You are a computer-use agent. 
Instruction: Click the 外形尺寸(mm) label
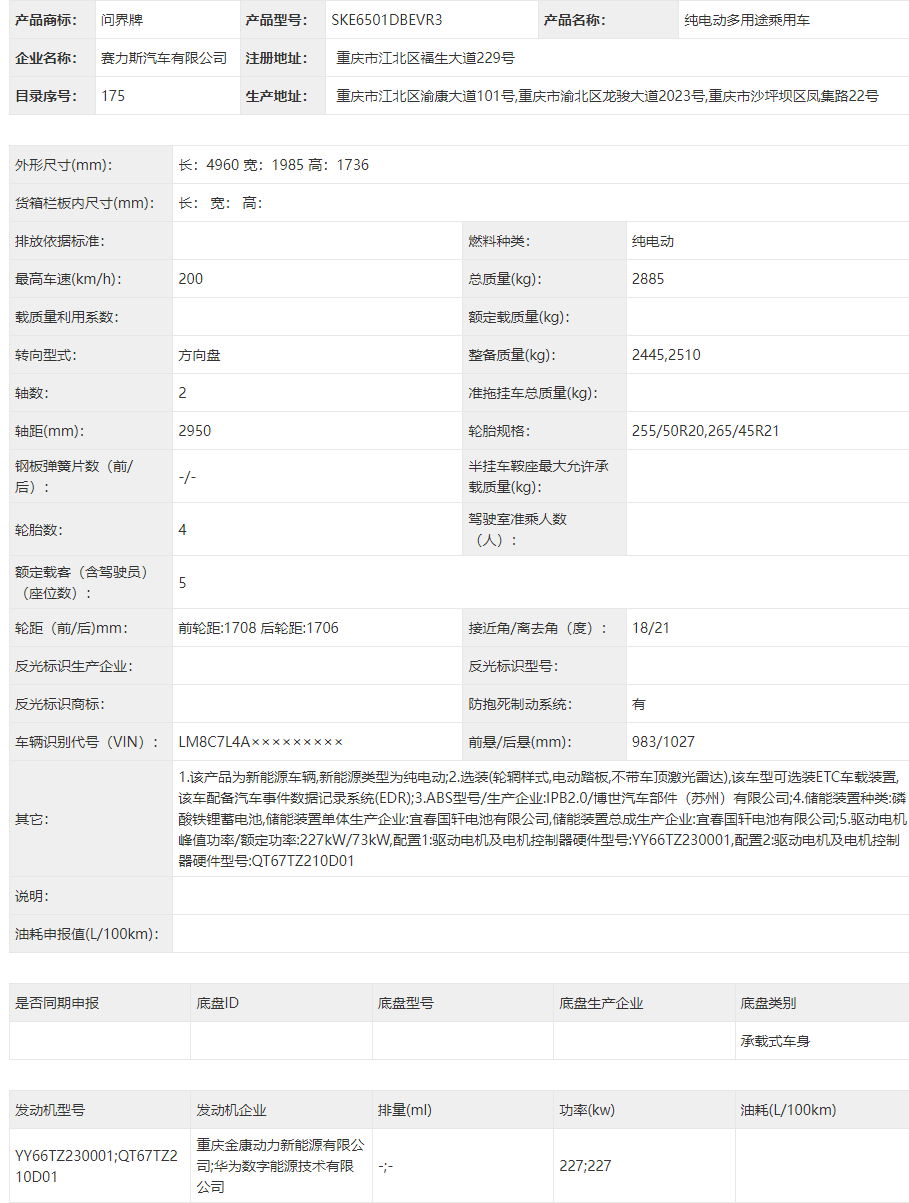[x=63, y=165]
